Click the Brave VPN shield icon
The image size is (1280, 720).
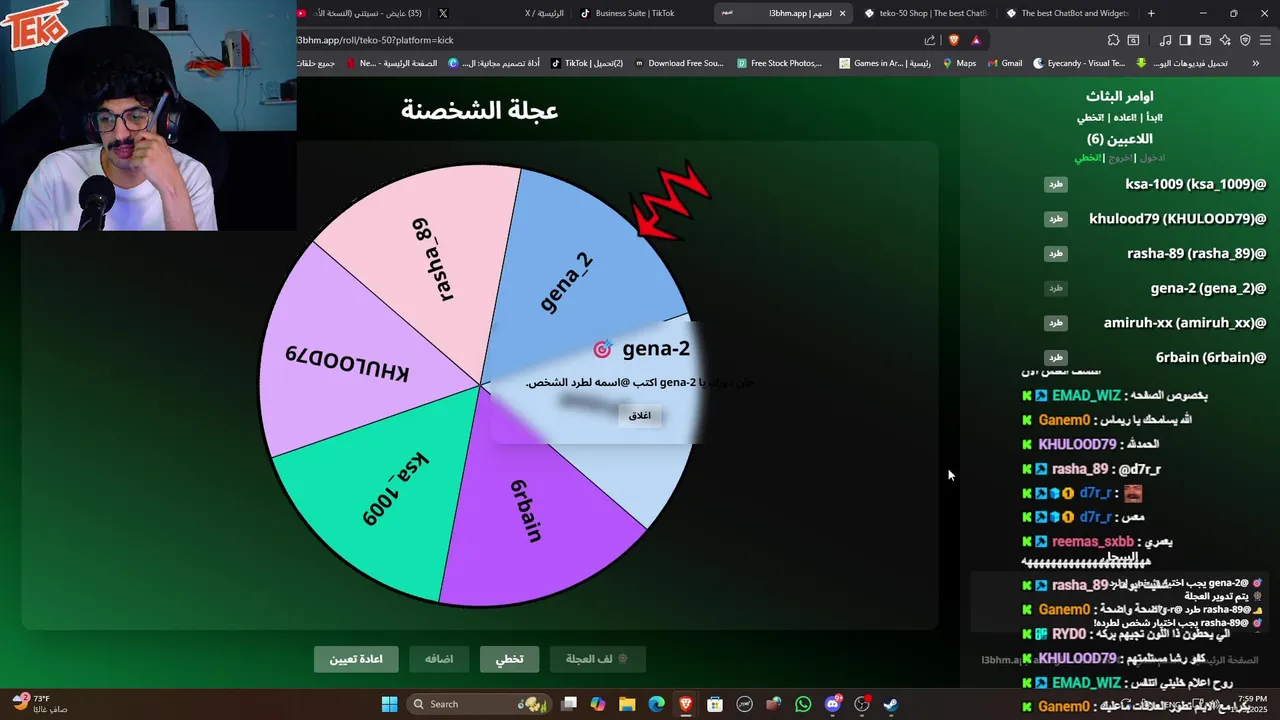click(x=1245, y=40)
